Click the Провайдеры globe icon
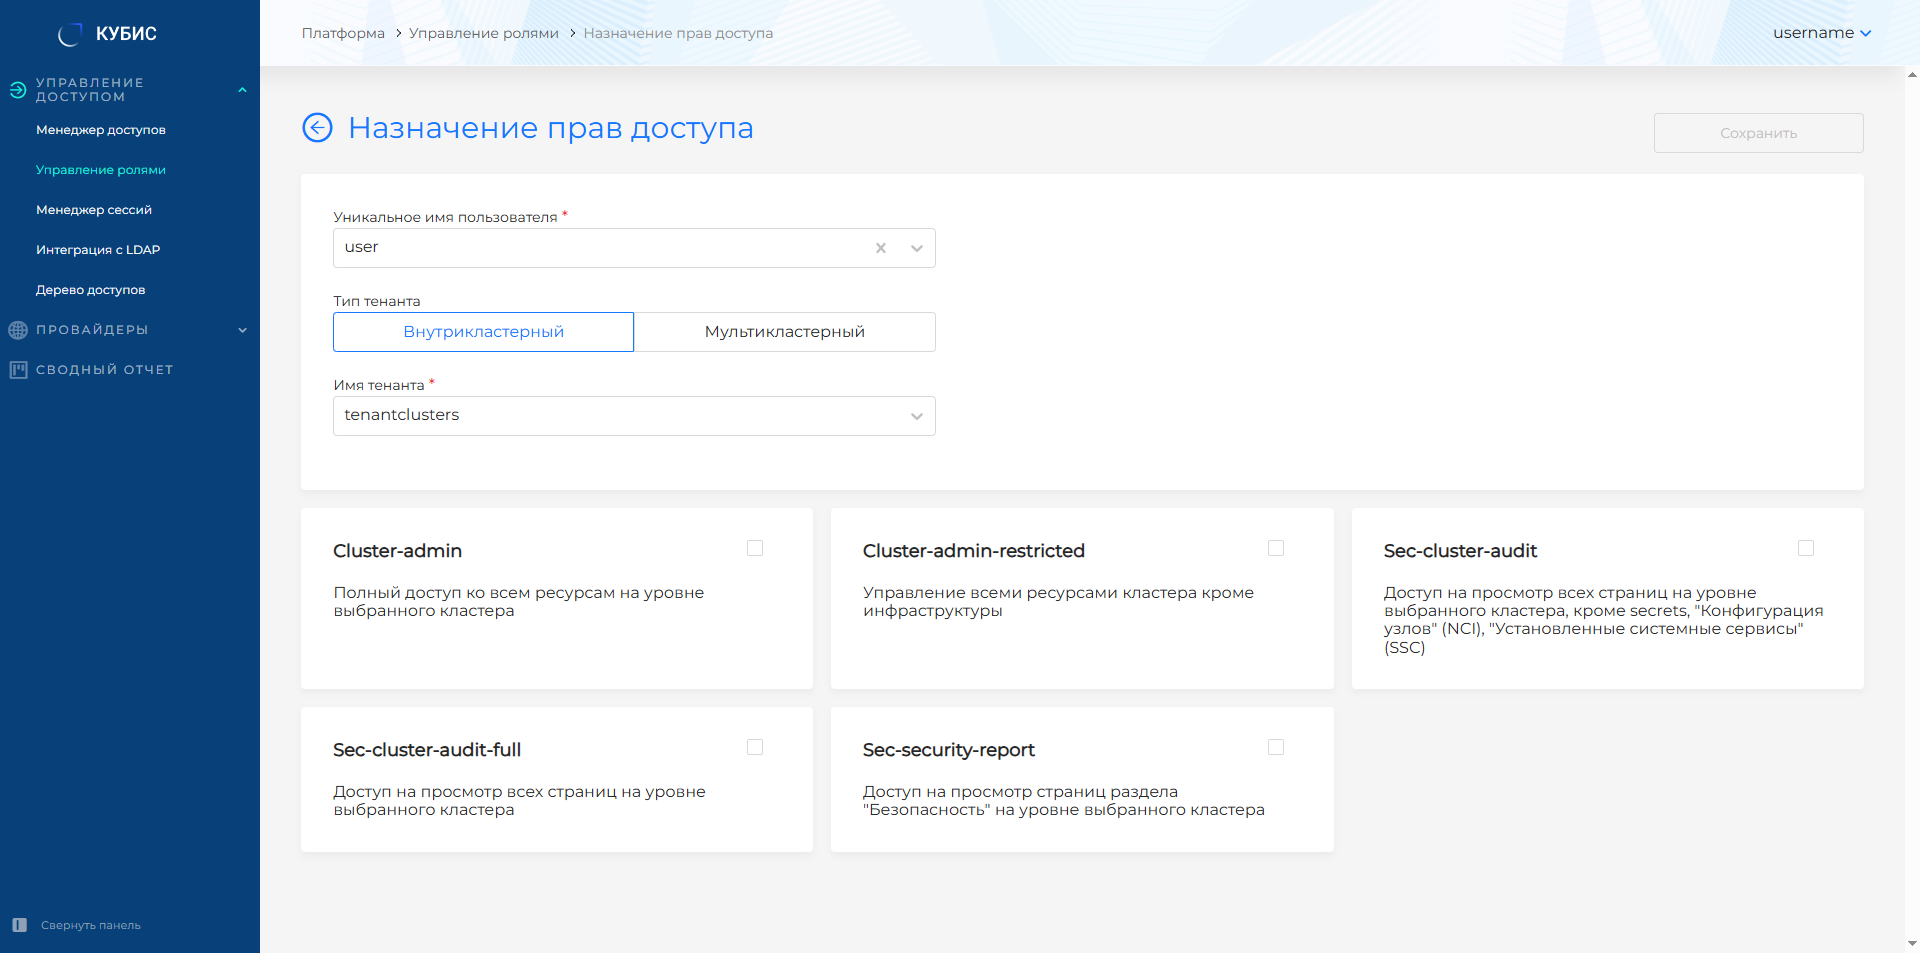 pos(18,330)
